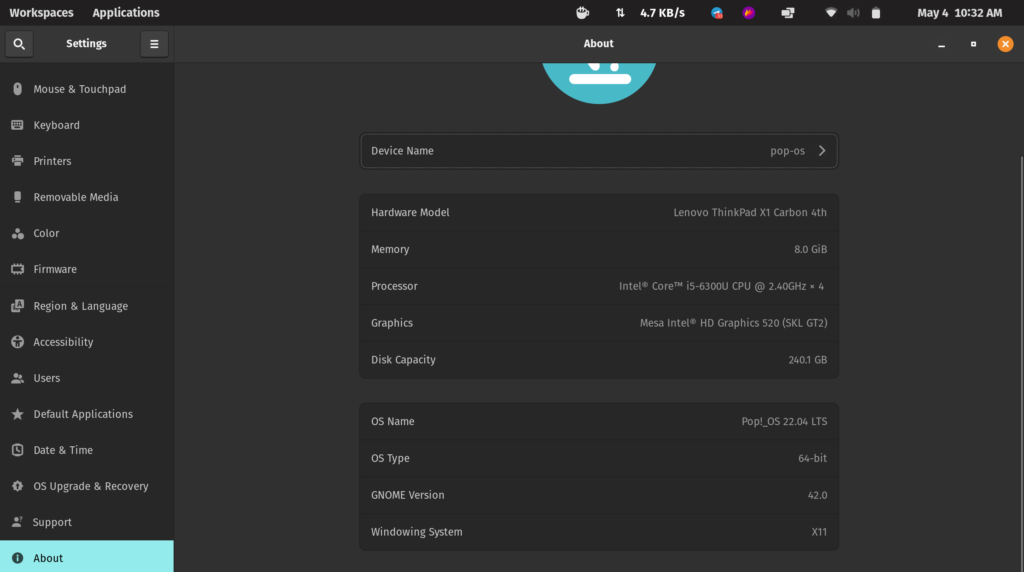Image resolution: width=1024 pixels, height=572 pixels.
Task: Click the network speed 4.7 KB/s text
Action: 662,12
